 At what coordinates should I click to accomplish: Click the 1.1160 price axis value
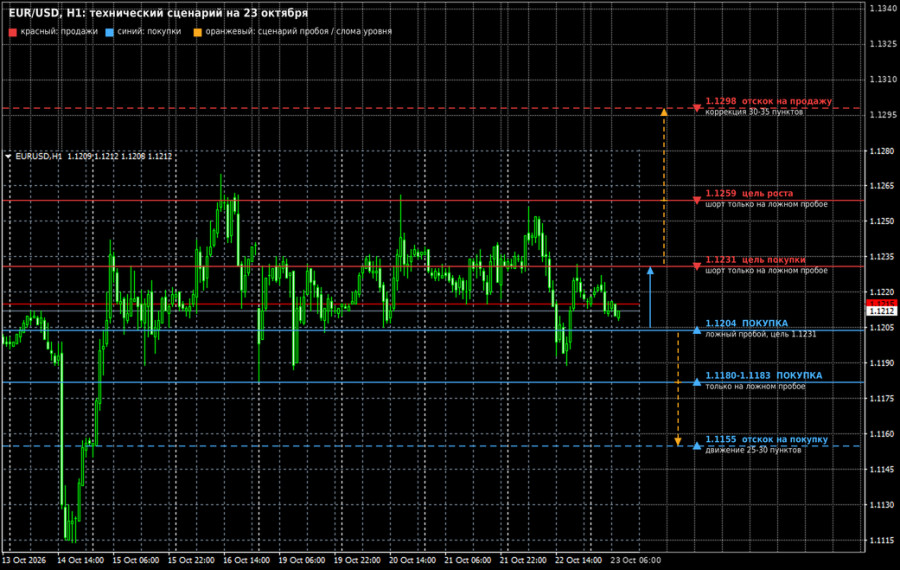point(883,434)
